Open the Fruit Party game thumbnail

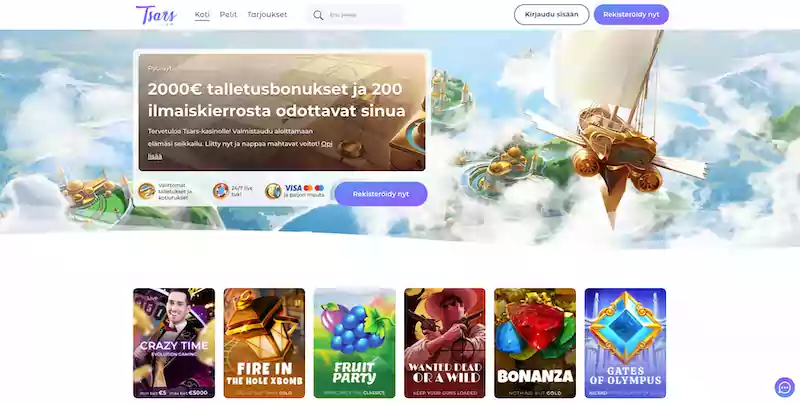pos(355,343)
